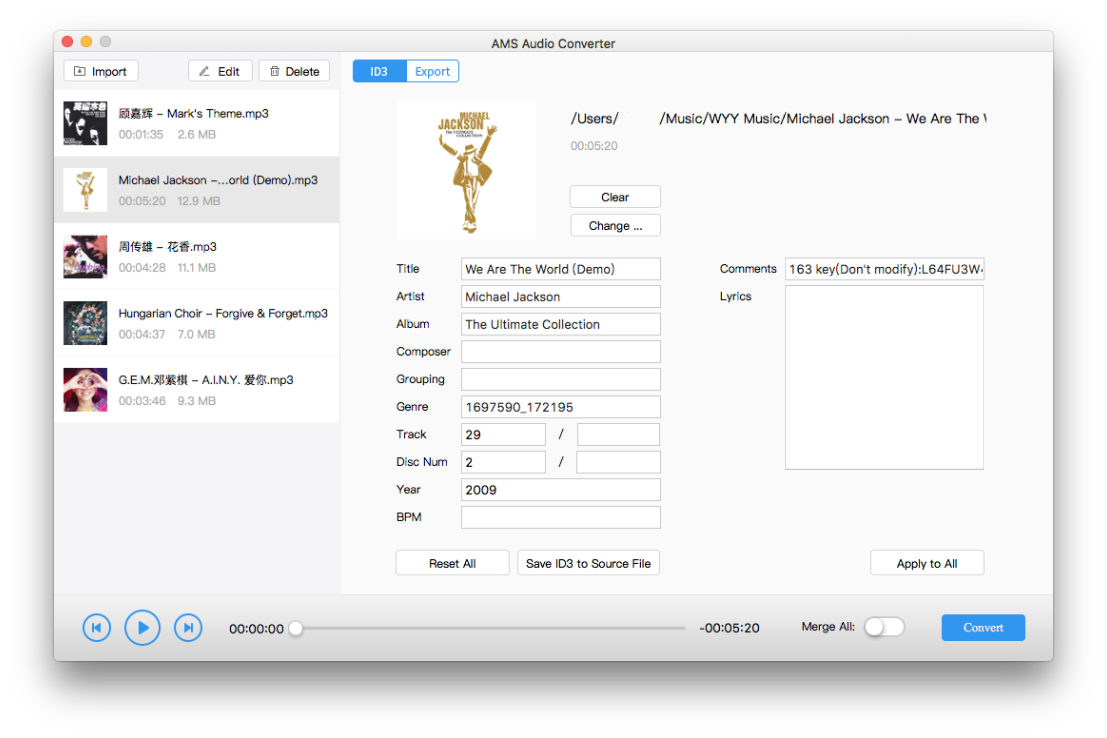This screenshot has width=1107, height=738.
Task: Click the Comments input field
Action: coord(885,269)
